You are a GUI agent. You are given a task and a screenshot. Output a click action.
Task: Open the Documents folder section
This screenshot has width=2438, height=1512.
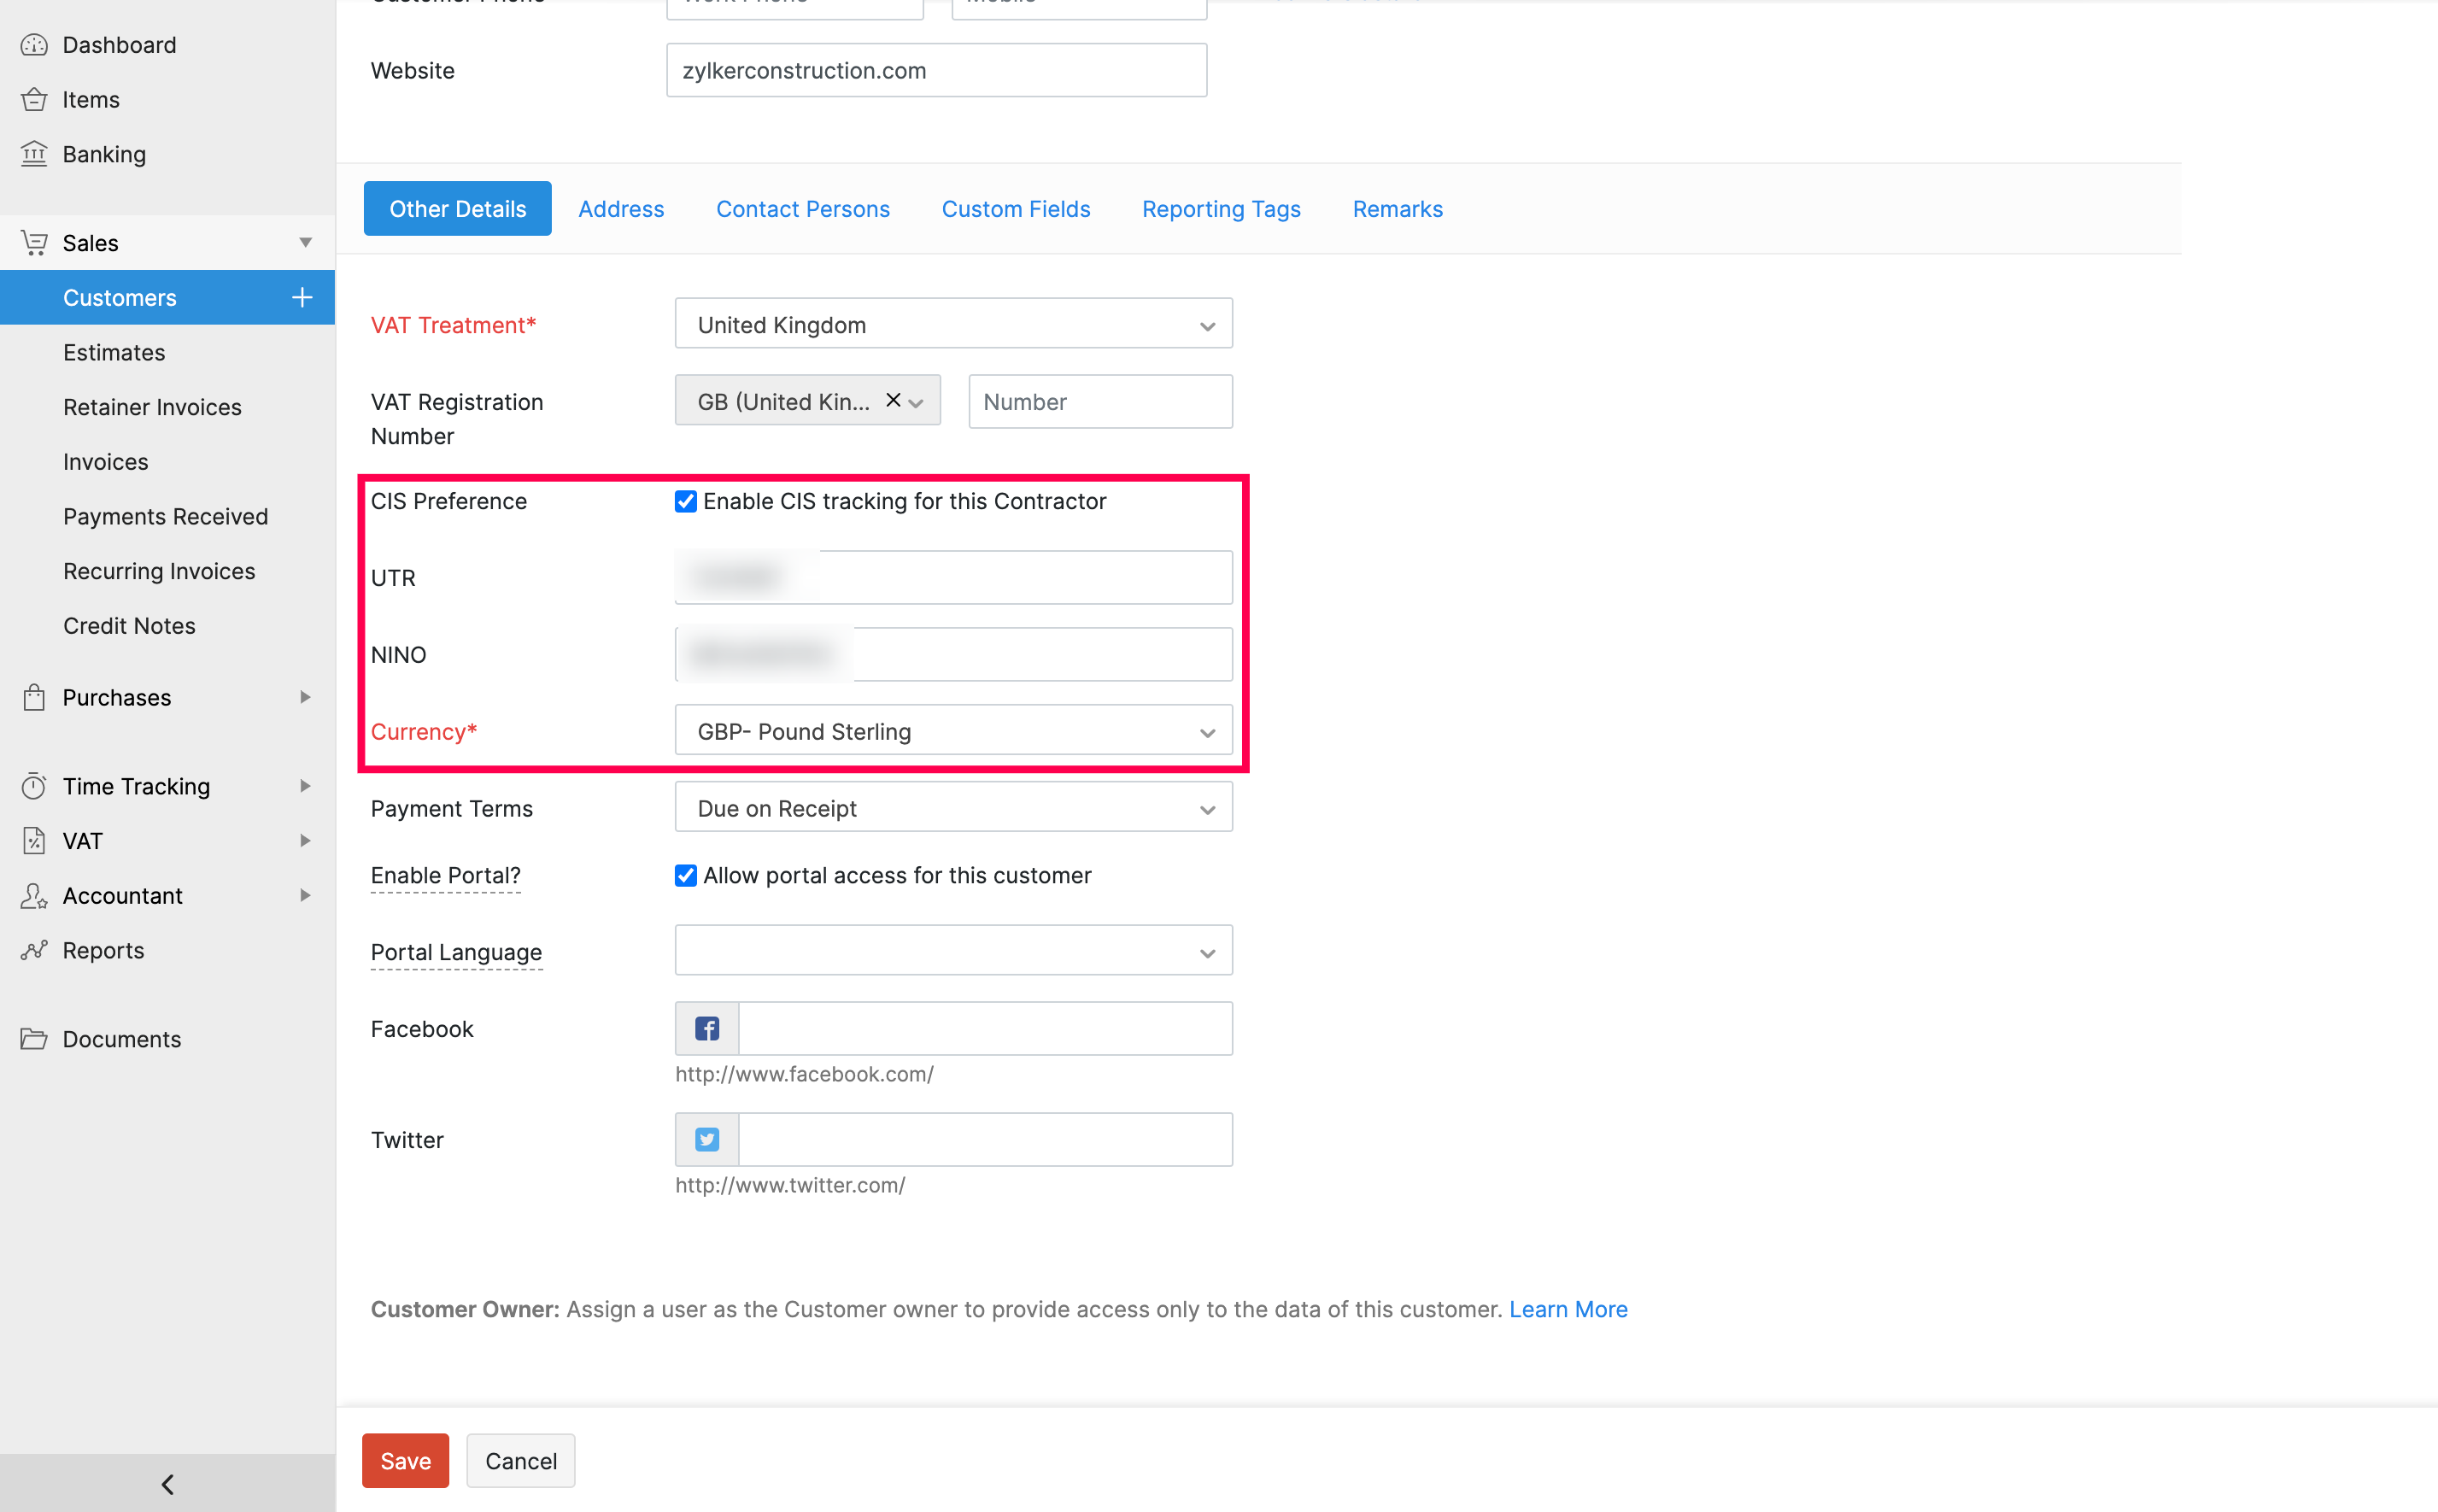(120, 1039)
